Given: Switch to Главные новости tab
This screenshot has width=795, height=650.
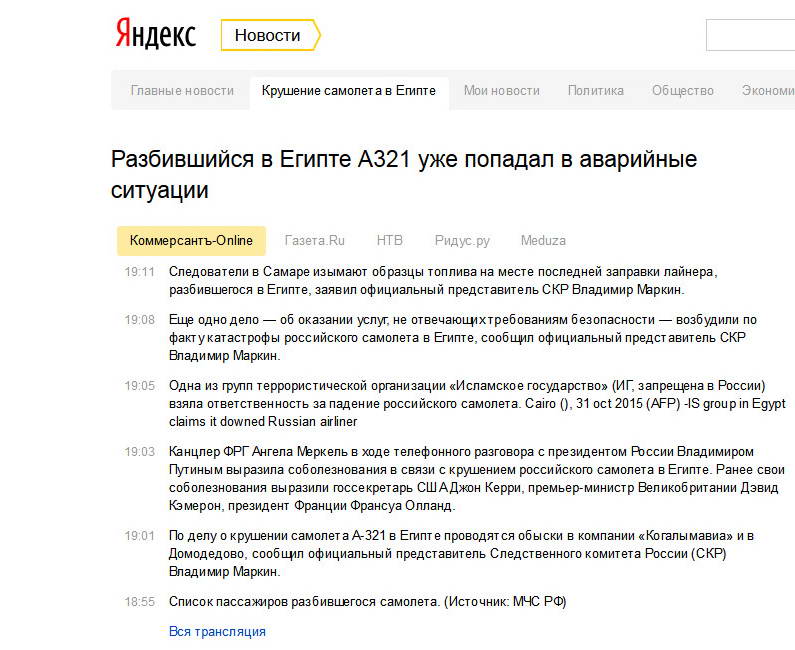Looking at the screenshot, I should tap(182, 91).
